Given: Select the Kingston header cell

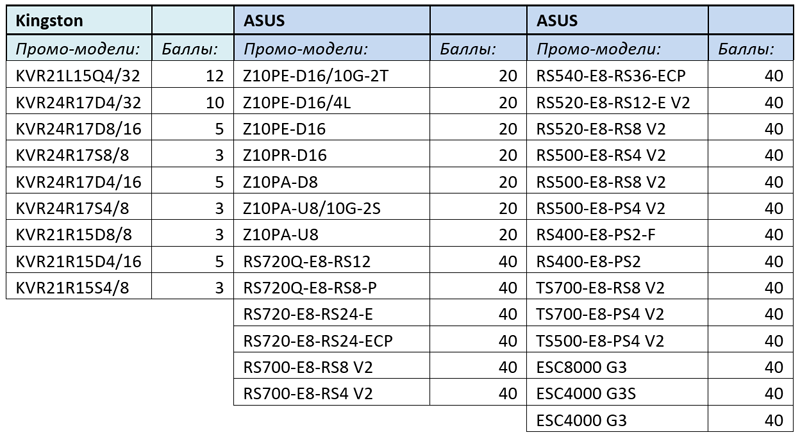Looking at the screenshot, I should [x=79, y=20].
